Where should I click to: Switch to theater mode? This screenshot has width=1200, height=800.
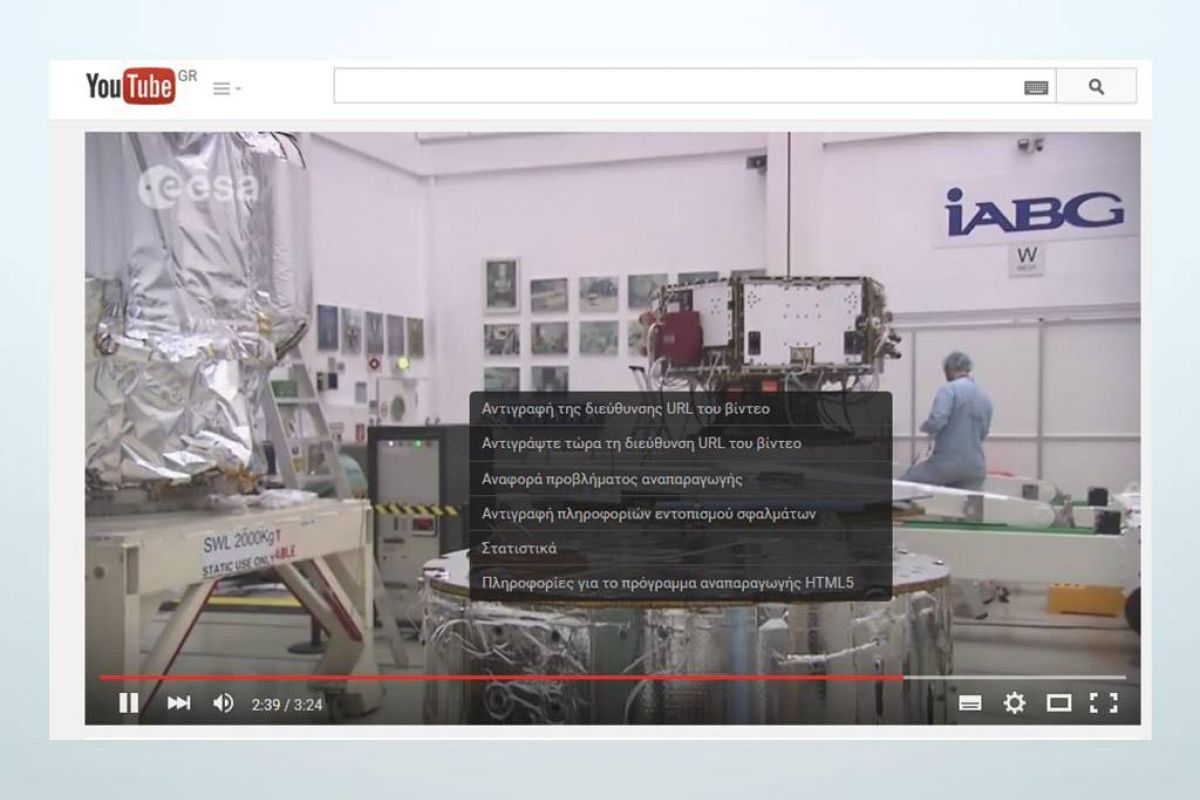point(1059,704)
